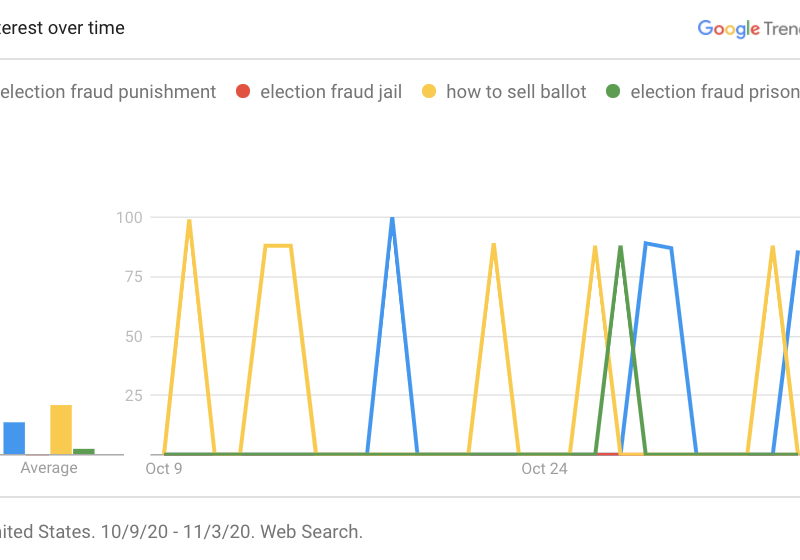Click the 'Oct 24' date label on the axis
The height and width of the screenshot is (560, 800).
544,468
